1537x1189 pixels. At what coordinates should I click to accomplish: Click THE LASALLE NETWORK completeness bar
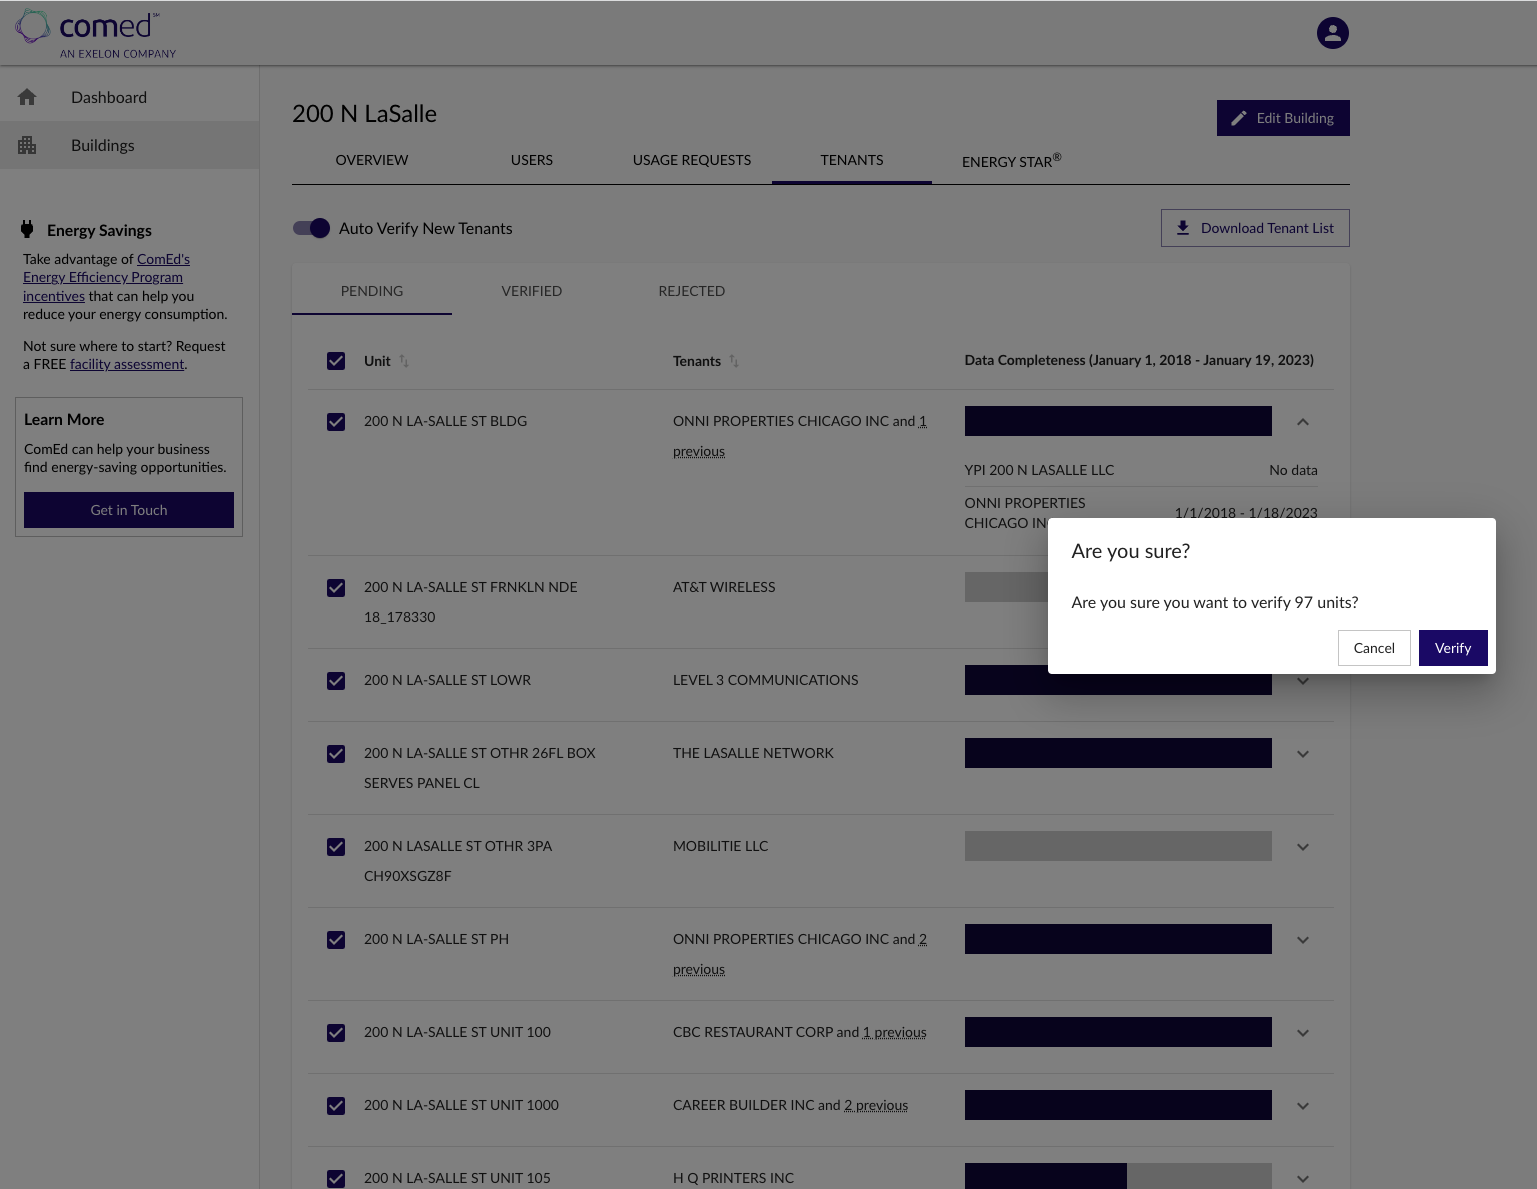click(1118, 753)
